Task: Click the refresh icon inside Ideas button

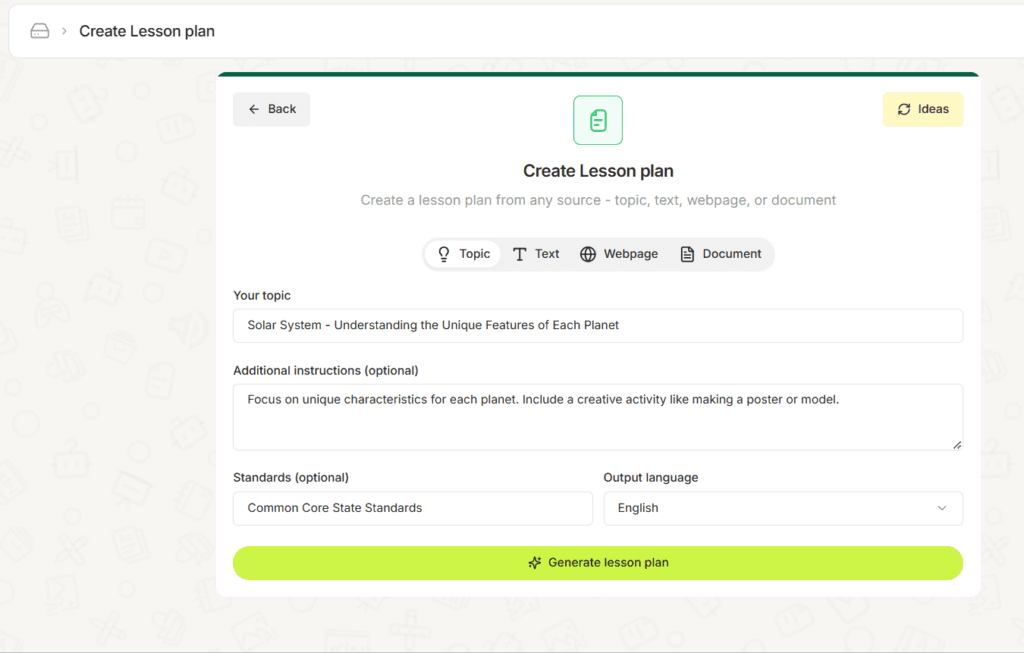Action: pyautogui.click(x=905, y=109)
